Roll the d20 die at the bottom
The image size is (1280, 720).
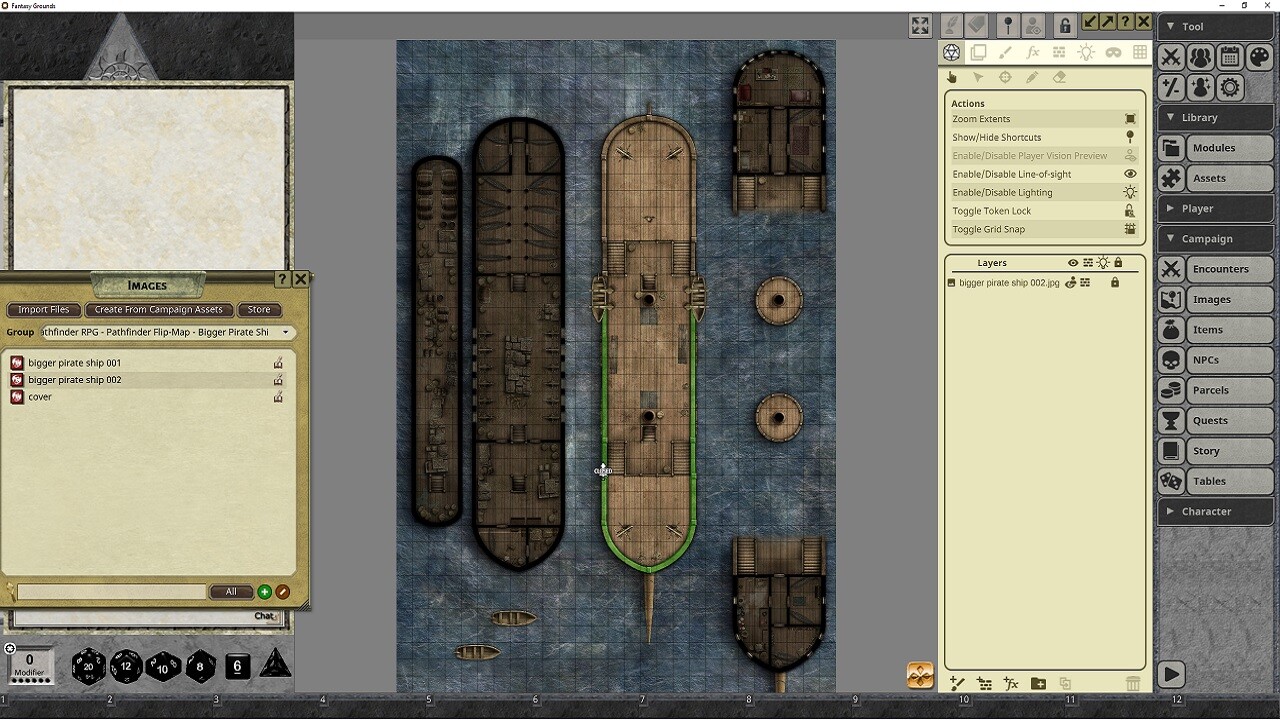pos(88,666)
